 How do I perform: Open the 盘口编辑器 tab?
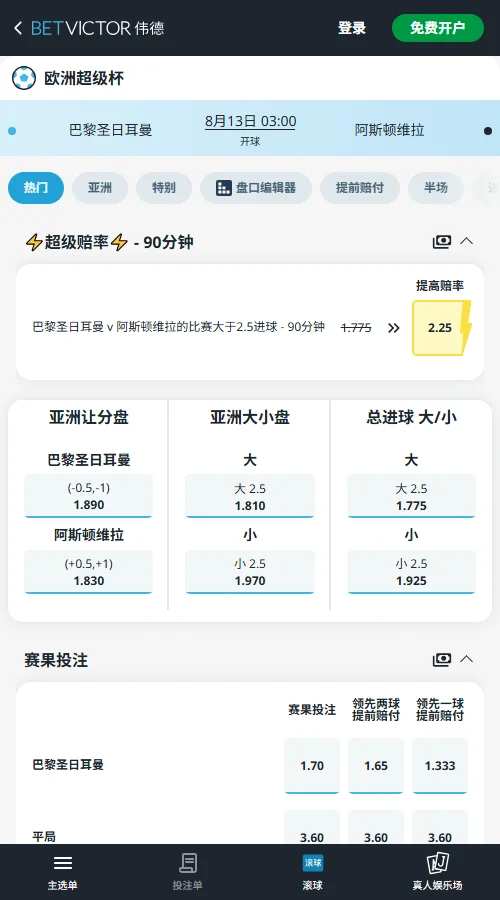click(x=256, y=188)
